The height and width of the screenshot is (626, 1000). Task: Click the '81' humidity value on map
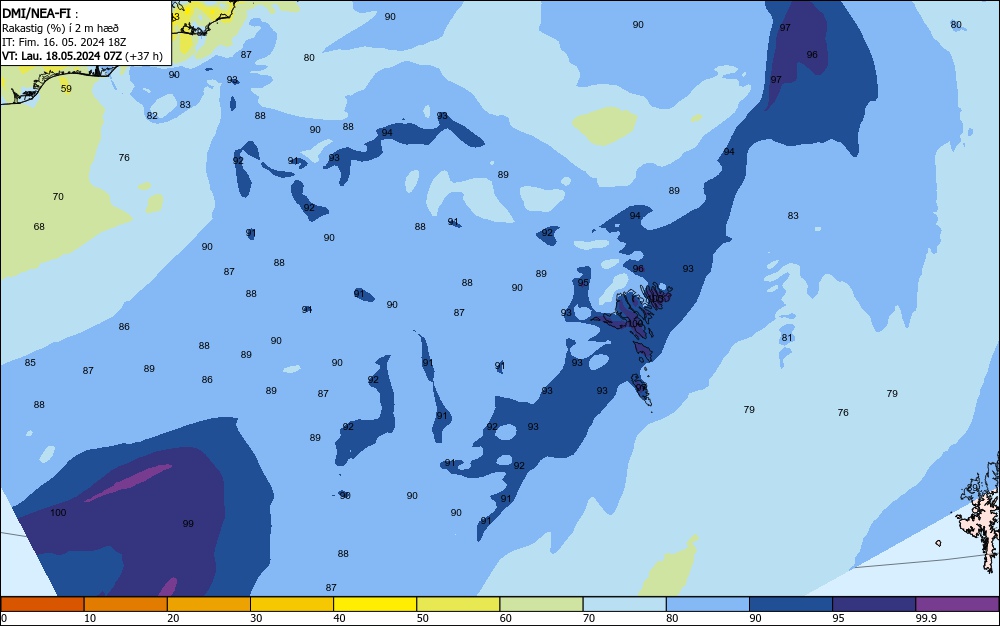tap(787, 338)
